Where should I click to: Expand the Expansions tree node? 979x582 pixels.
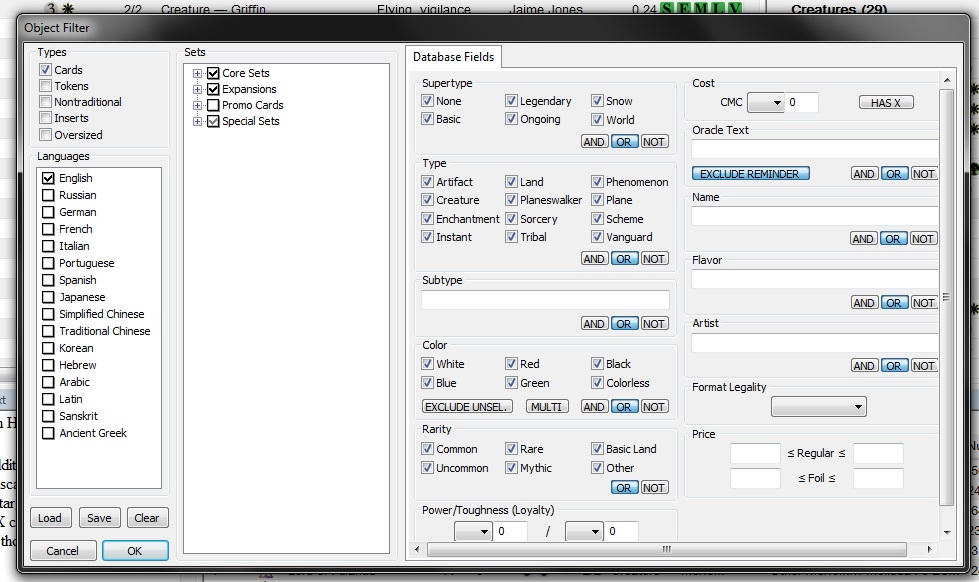click(198, 89)
